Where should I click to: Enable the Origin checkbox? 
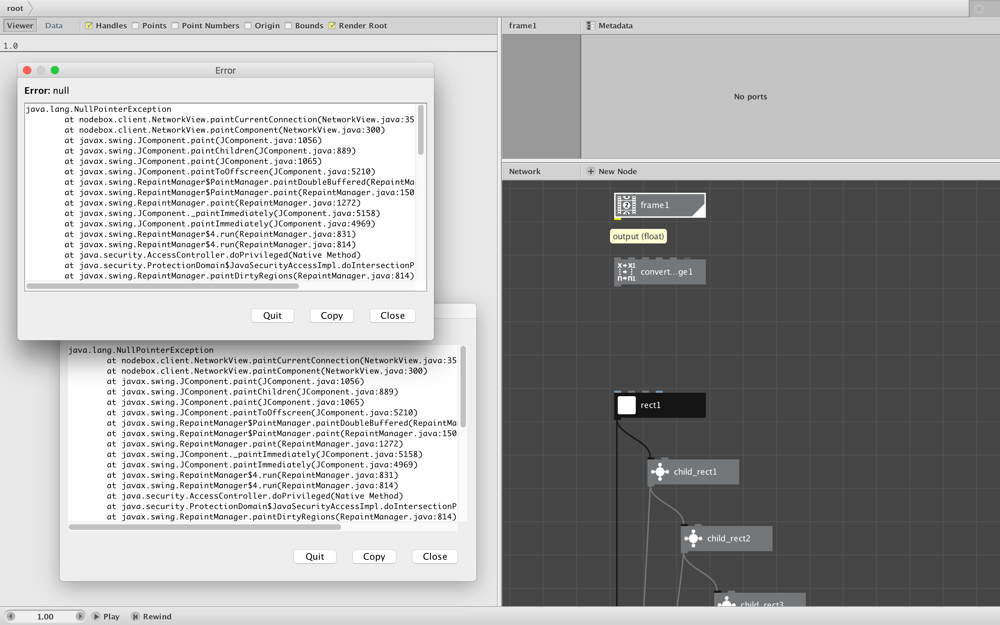[247, 26]
